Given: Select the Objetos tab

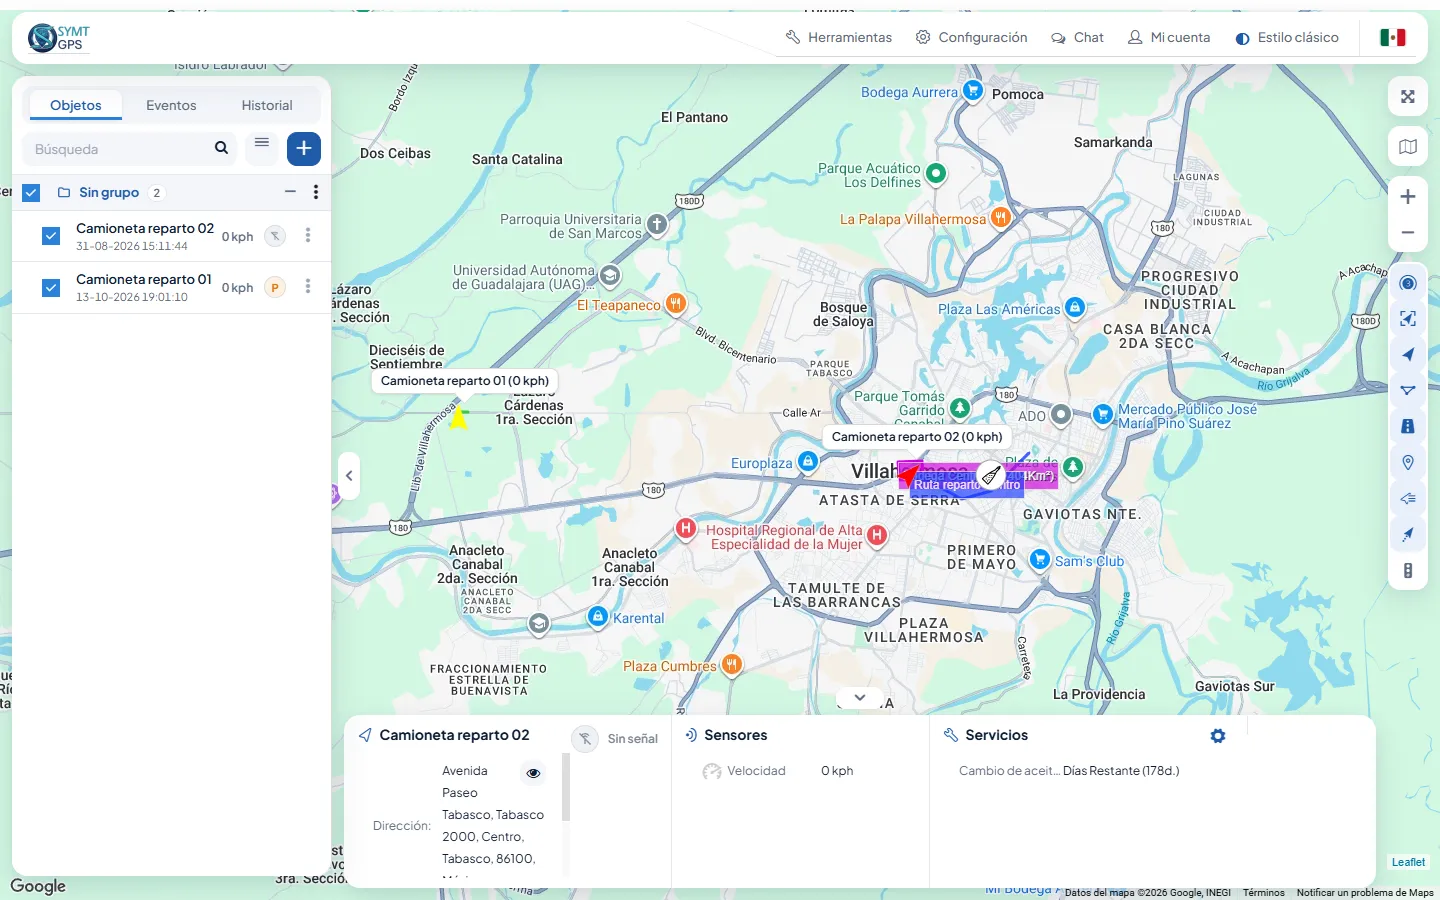Looking at the screenshot, I should point(76,105).
